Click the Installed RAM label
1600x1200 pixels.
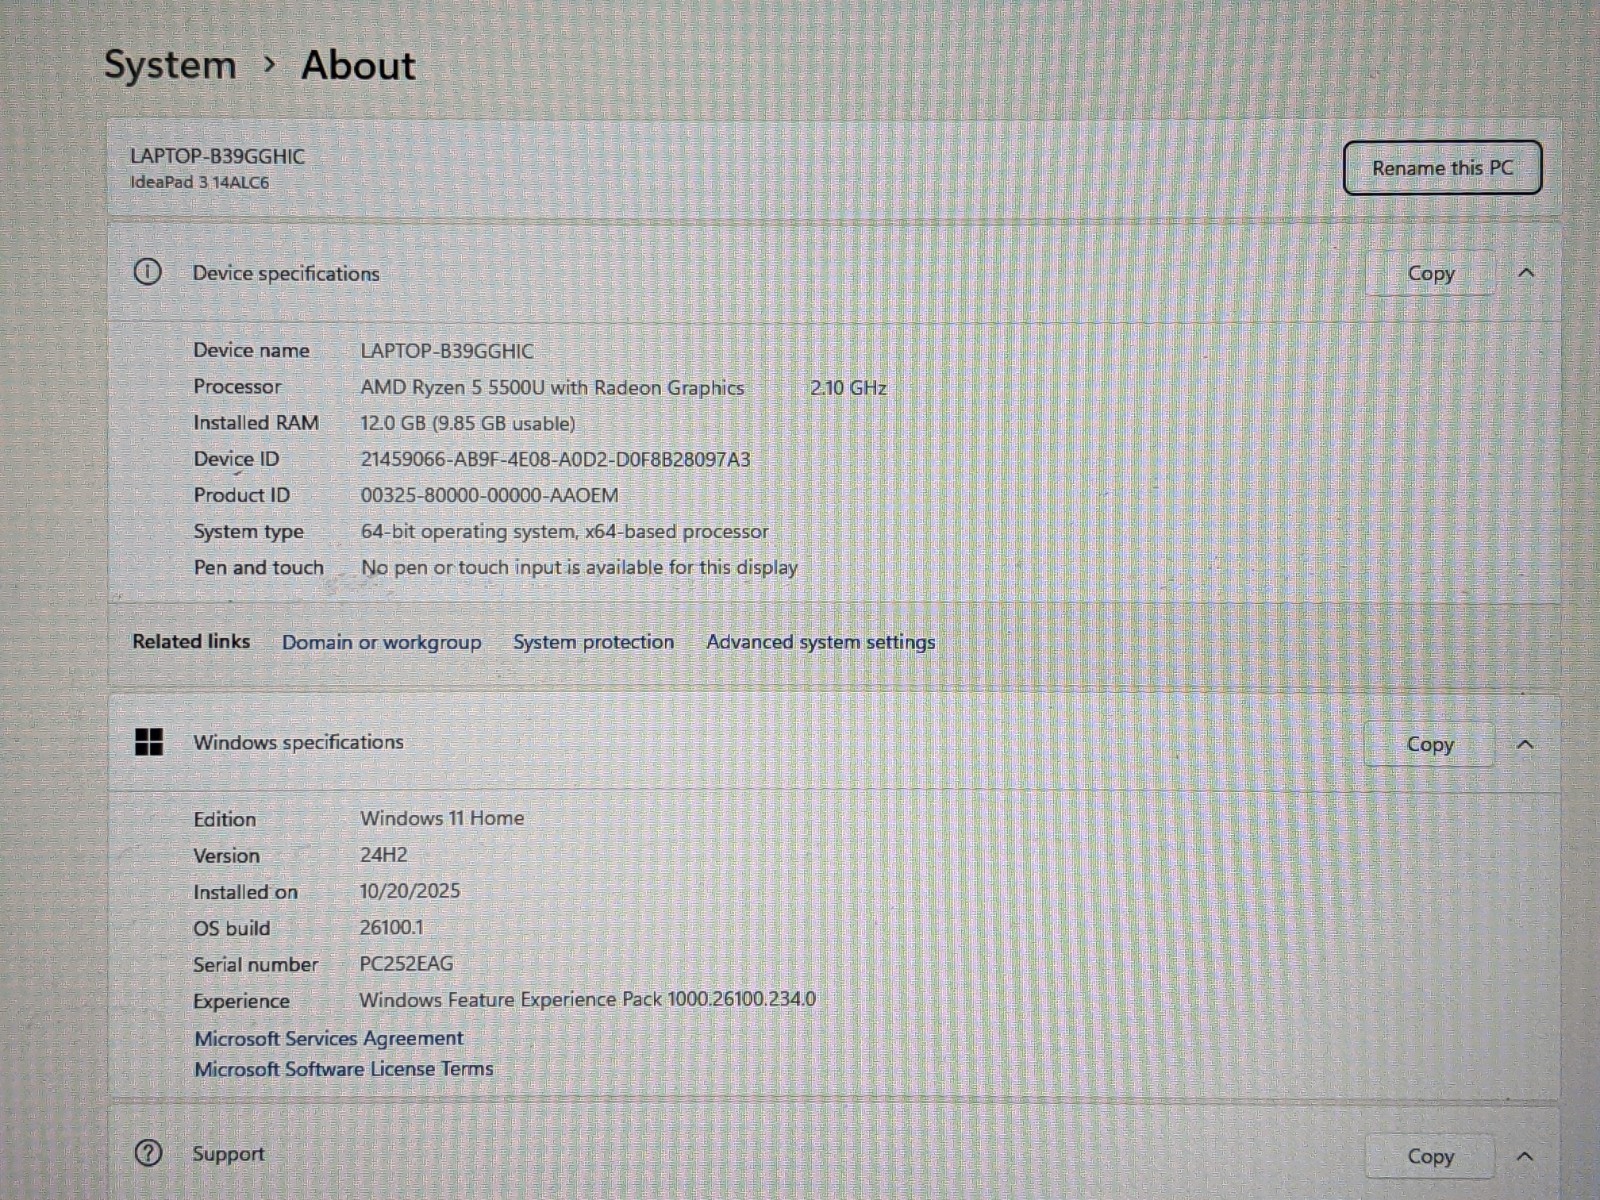coord(256,422)
